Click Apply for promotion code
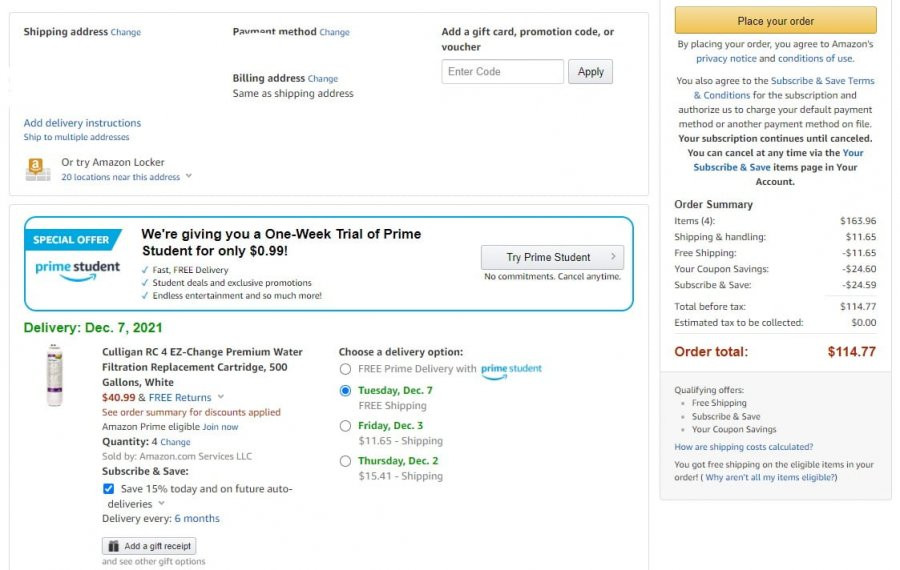This screenshot has width=900, height=570. [590, 72]
